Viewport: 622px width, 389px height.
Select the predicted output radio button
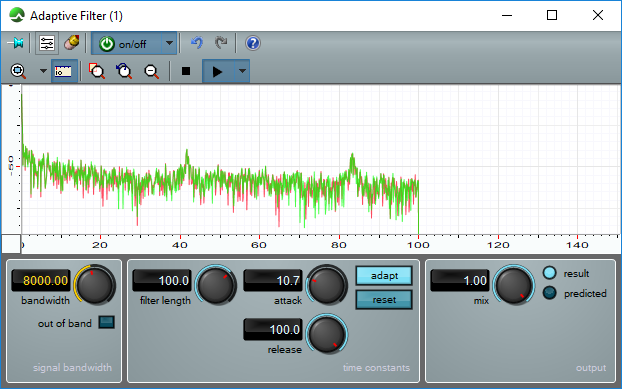(549, 293)
